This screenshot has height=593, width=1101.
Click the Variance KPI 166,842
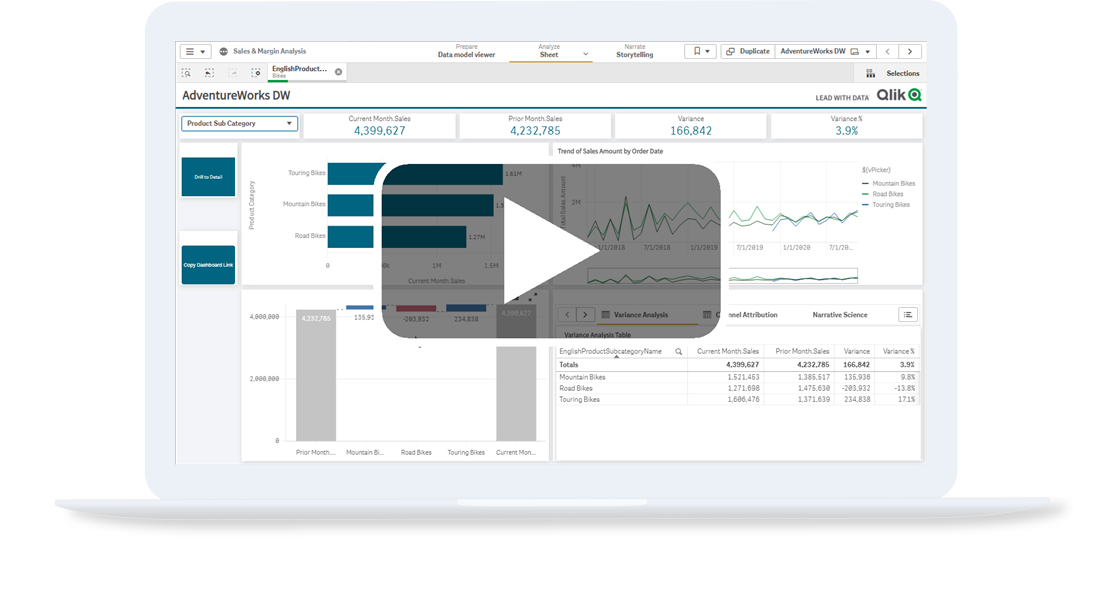tap(691, 131)
